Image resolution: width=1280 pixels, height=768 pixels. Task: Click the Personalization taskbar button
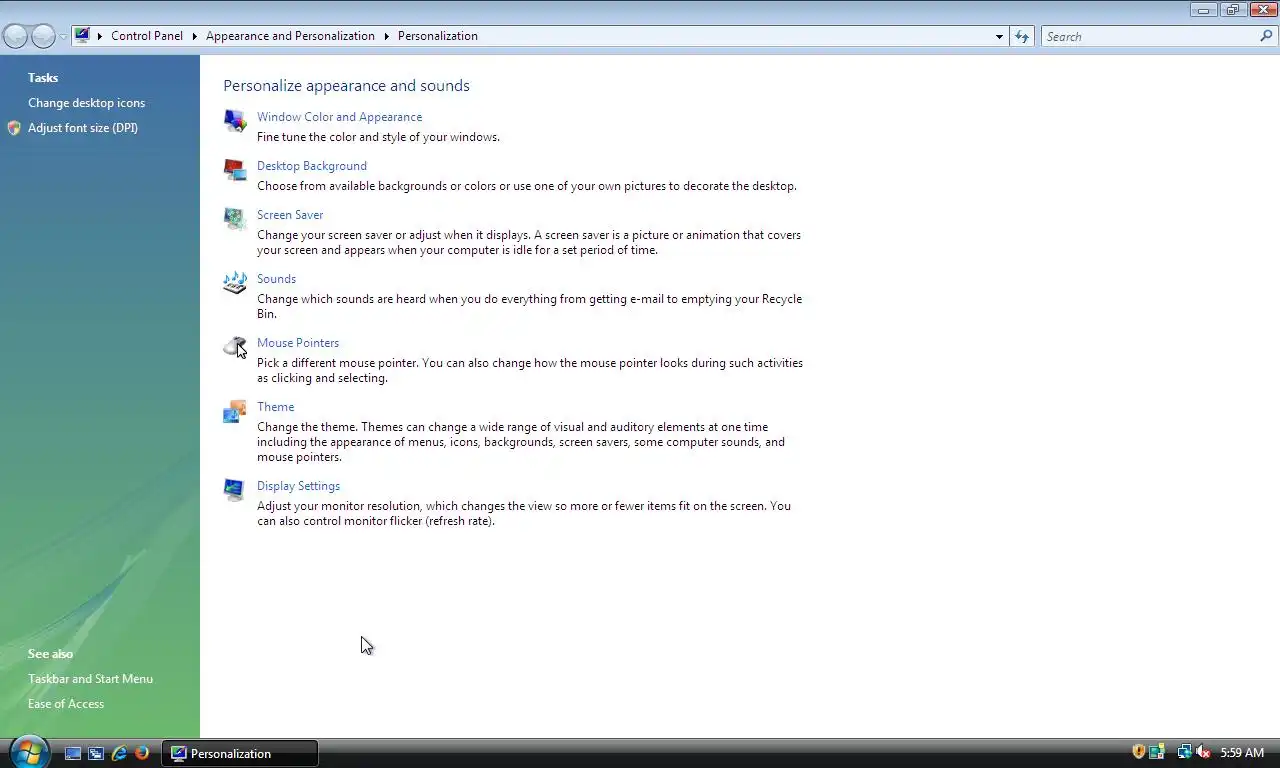240,753
